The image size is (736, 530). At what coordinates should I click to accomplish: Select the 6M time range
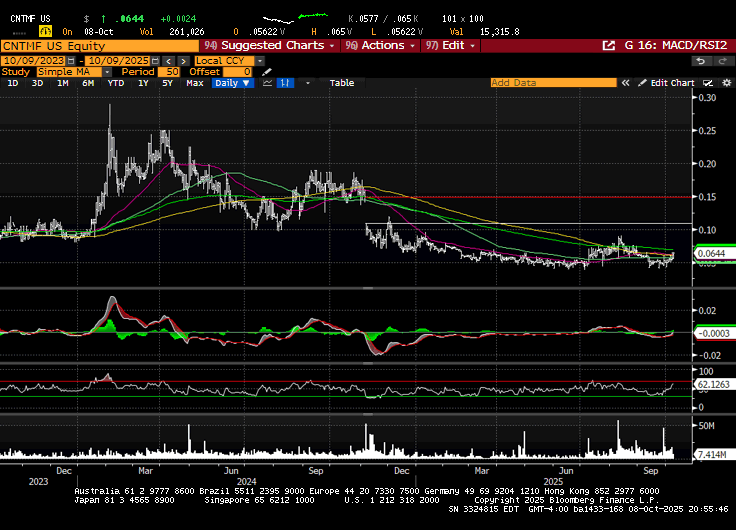pos(88,83)
